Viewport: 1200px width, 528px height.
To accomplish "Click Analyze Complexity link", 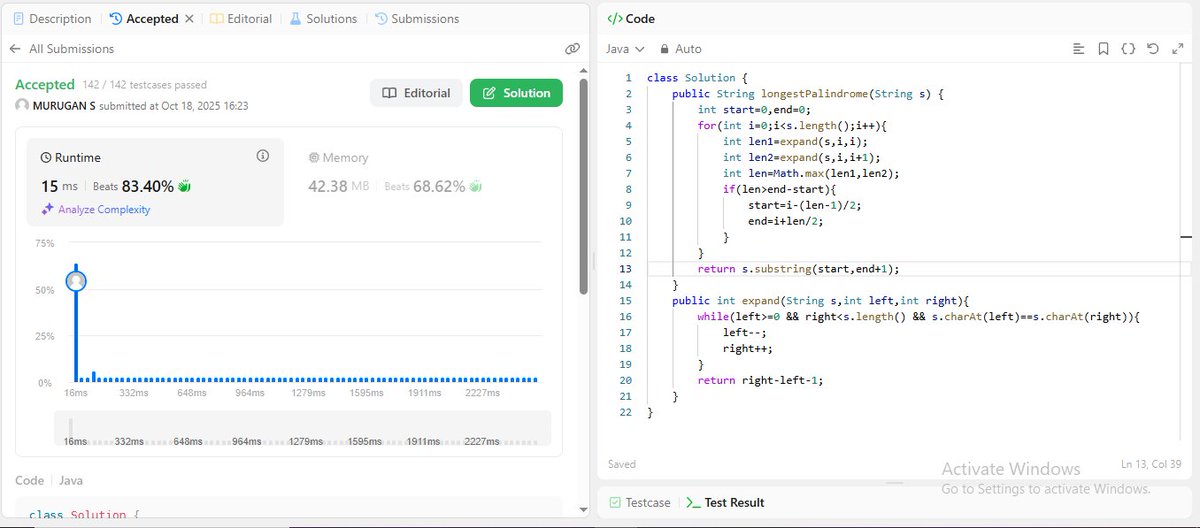I will pos(95,209).
